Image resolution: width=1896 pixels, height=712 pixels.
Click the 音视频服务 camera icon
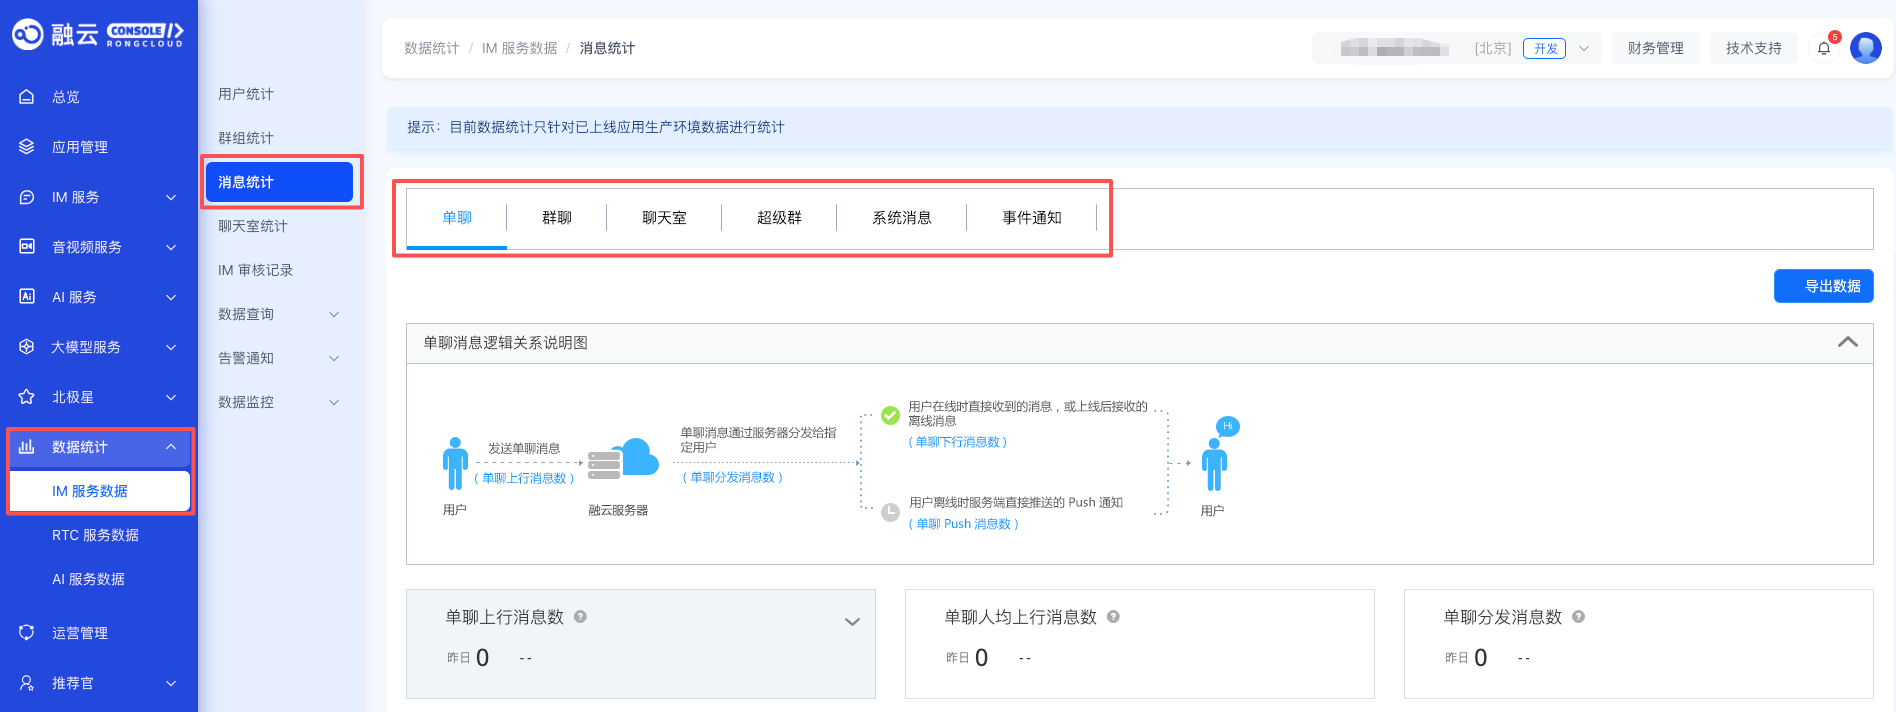tap(27, 247)
